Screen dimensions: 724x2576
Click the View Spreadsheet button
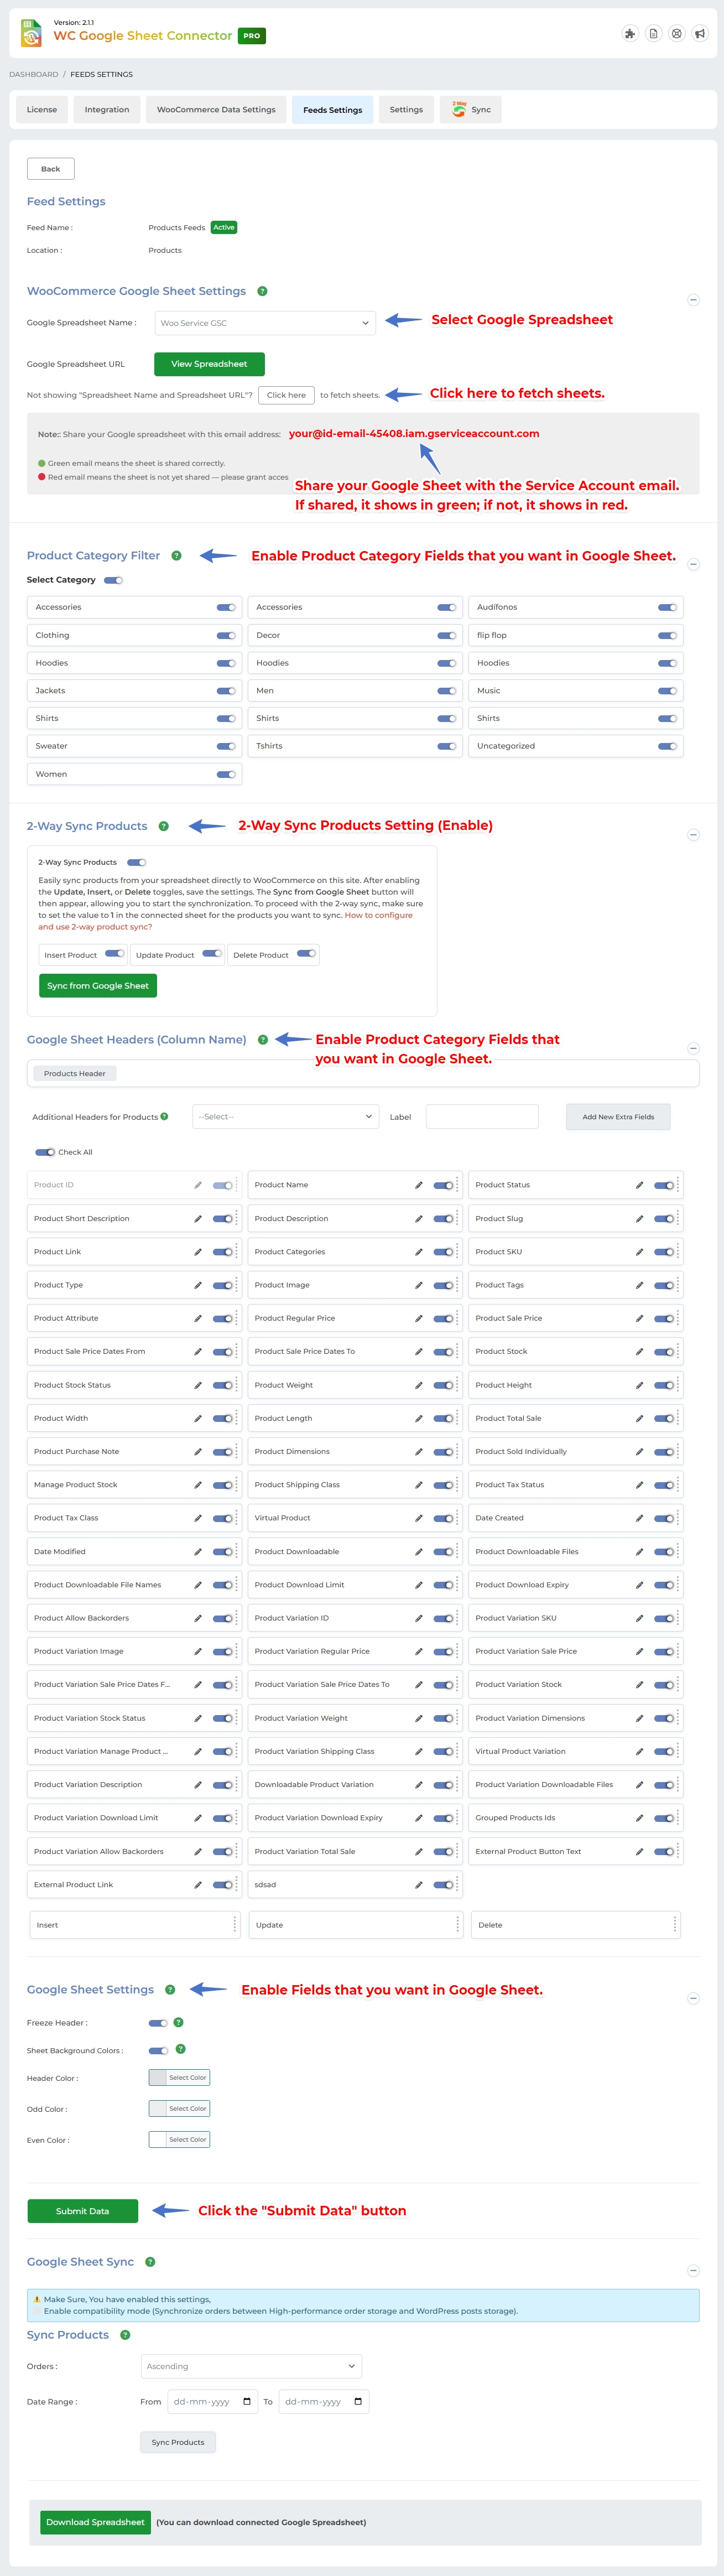coord(209,364)
